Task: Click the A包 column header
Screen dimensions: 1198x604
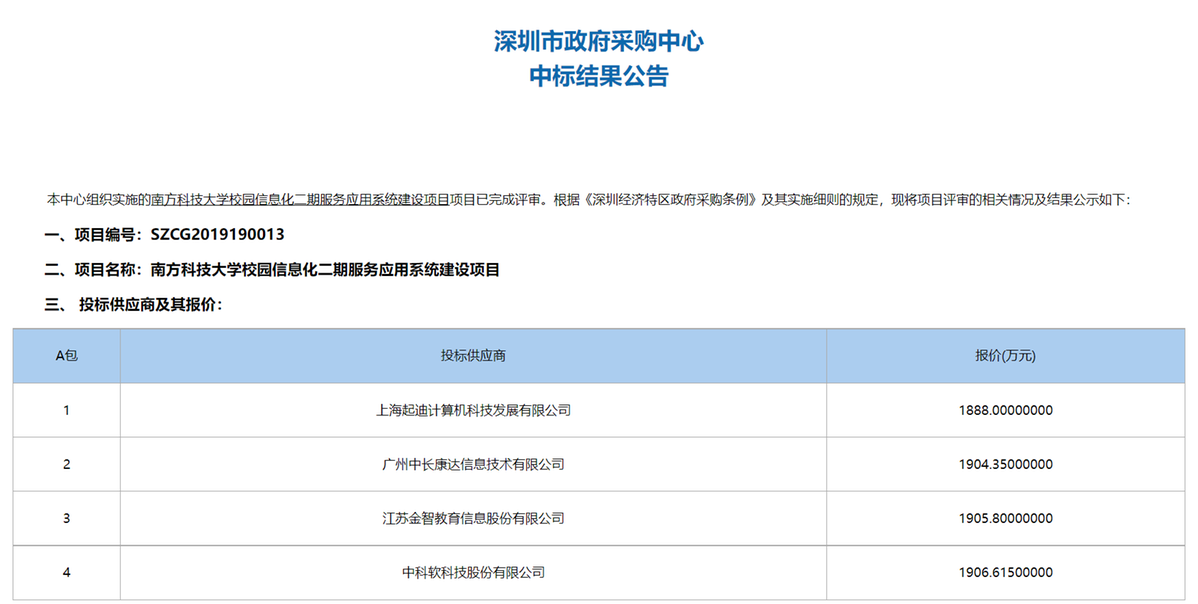Action: pyautogui.click(x=66, y=356)
